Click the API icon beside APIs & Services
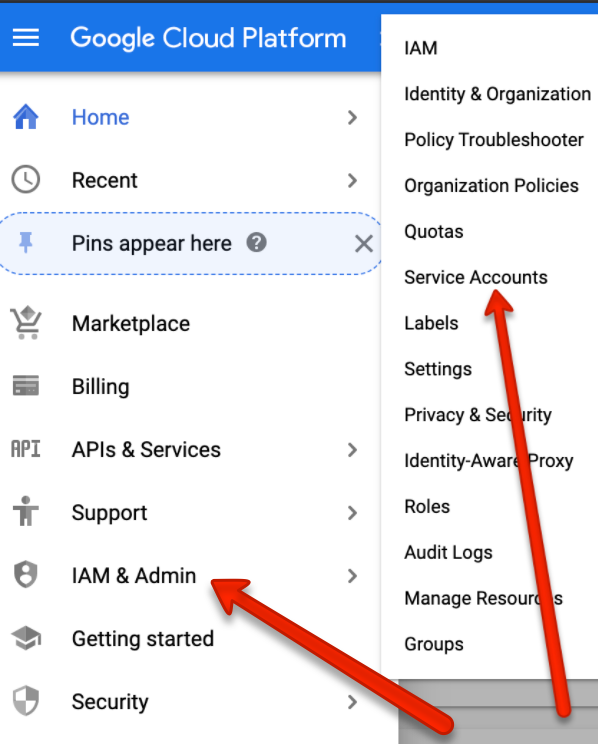 tap(26, 448)
